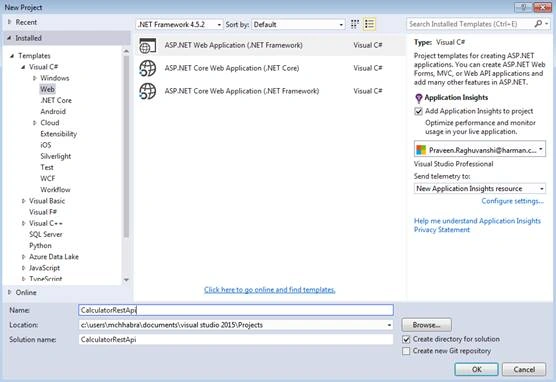Click the search magnifier icon
The height and width of the screenshot is (382, 556).
point(538,24)
